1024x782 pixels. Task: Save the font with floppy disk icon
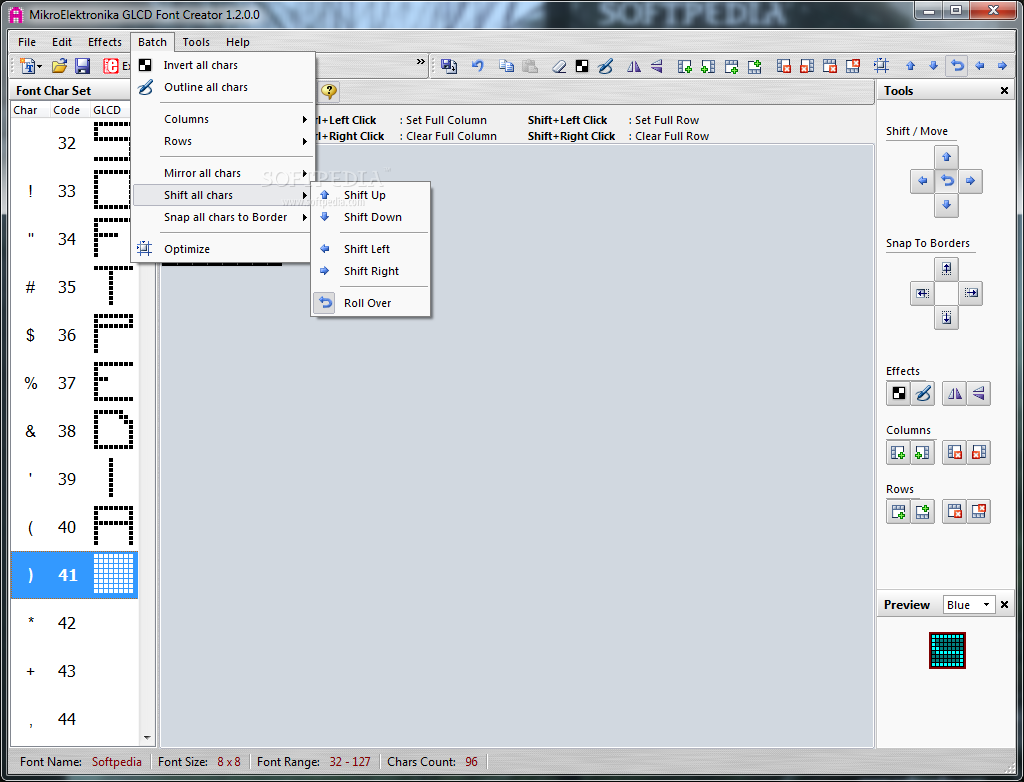tap(82, 65)
